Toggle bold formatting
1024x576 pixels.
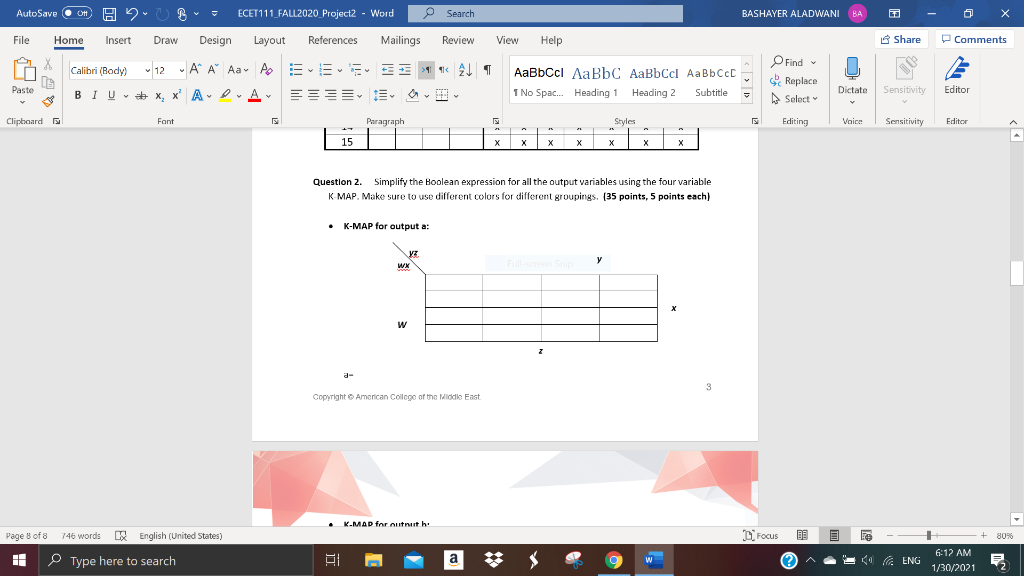[78, 93]
